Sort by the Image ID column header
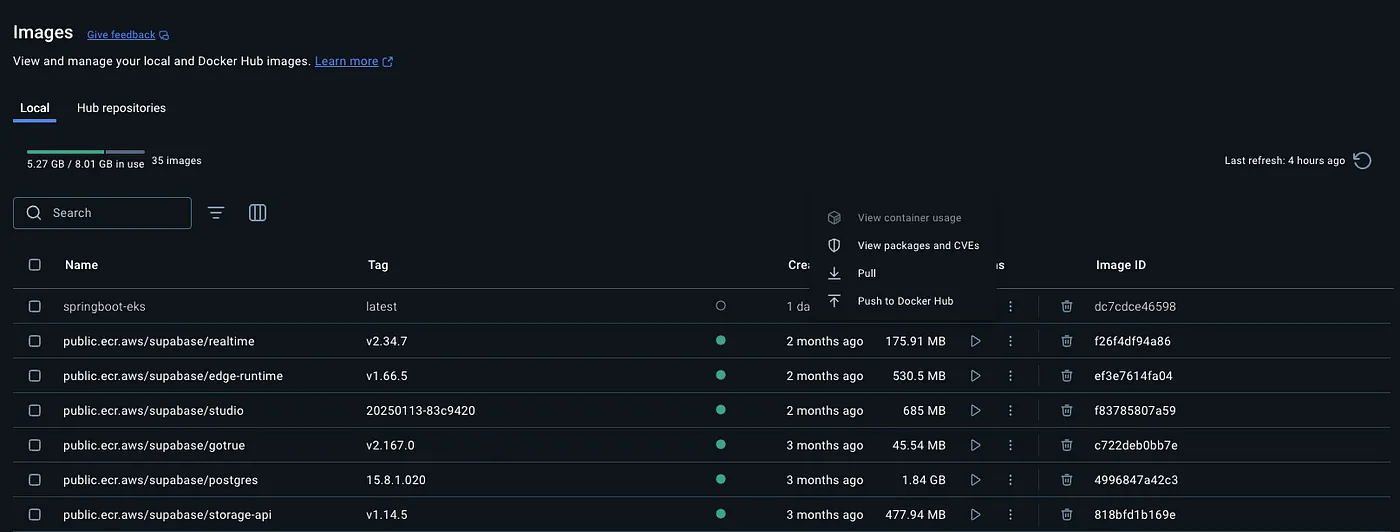1400x532 pixels. (x=1121, y=265)
